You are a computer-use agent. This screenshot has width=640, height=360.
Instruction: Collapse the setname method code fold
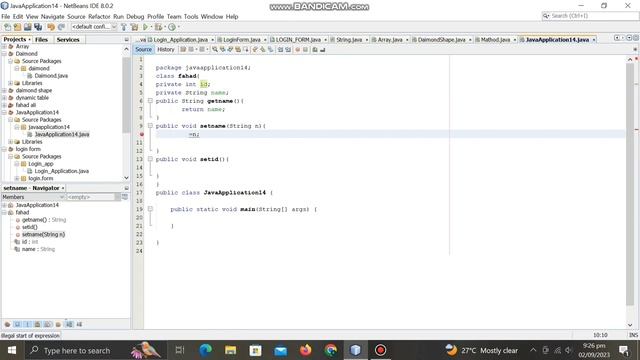coord(150,126)
